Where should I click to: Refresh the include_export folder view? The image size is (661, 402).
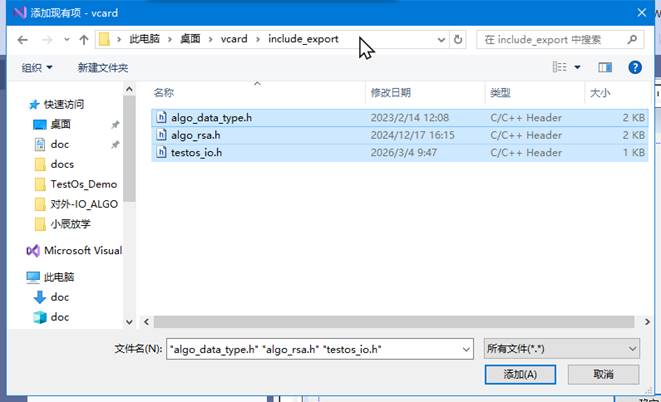[x=459, y=40]
